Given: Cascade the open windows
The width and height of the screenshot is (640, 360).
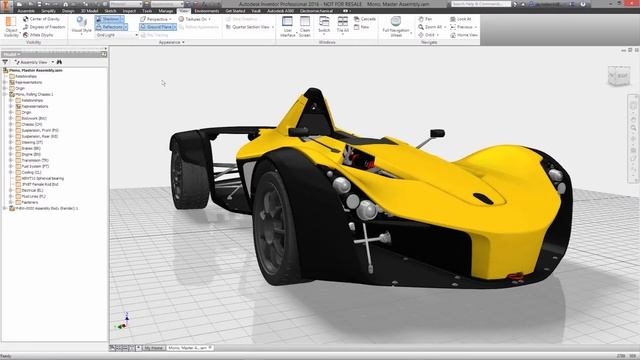Looking at the screenshot, I should (365, 19).
